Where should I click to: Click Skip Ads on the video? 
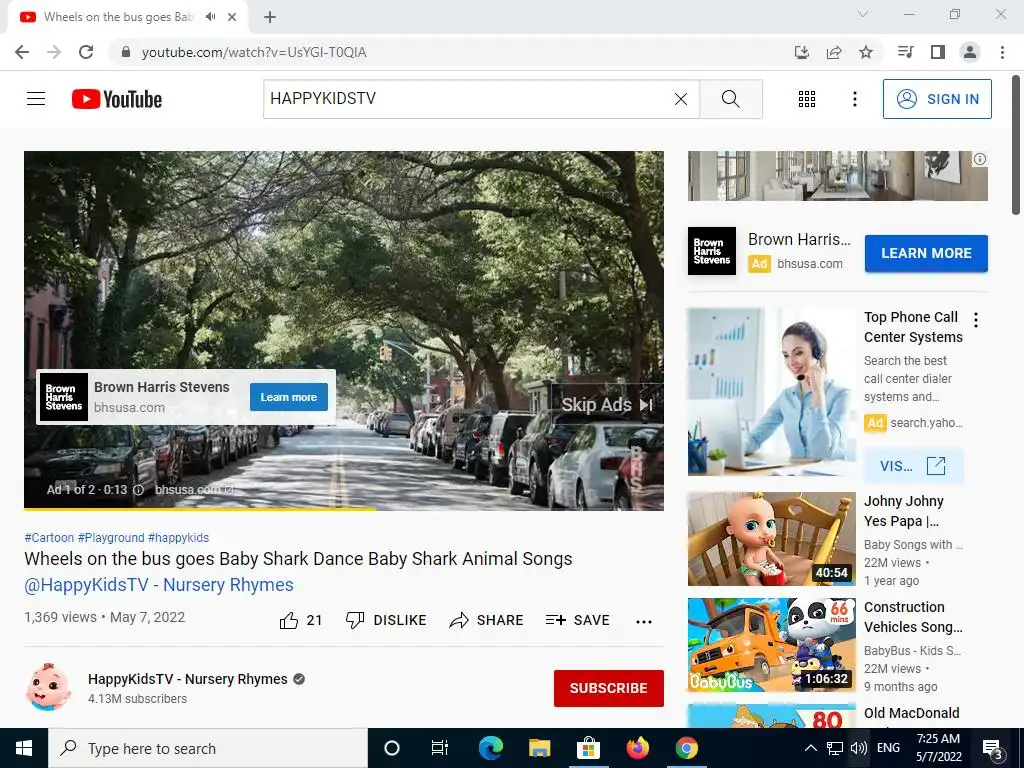click(x=607, y=405)
